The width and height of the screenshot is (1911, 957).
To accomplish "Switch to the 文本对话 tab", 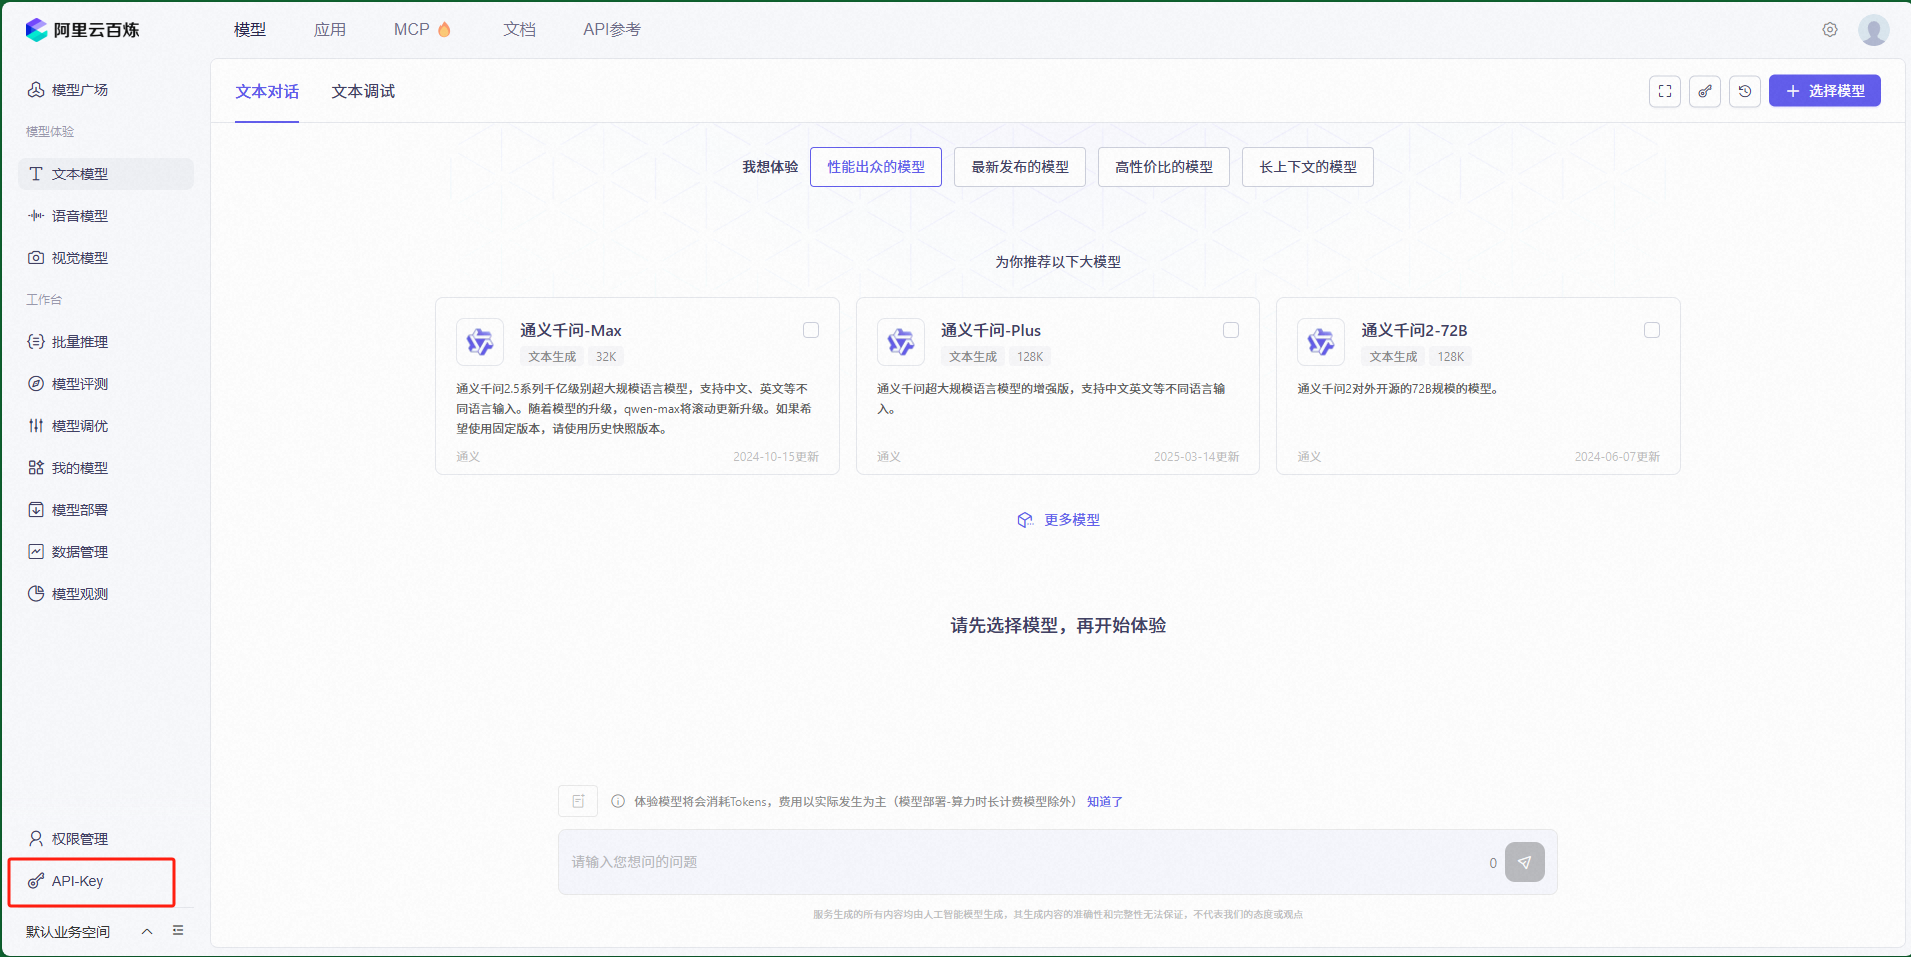I will coord(267,92).
